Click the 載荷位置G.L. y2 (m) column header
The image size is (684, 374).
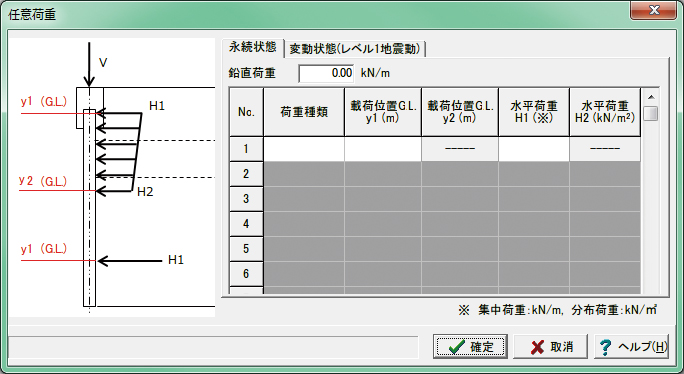click(x=460, y=112)
